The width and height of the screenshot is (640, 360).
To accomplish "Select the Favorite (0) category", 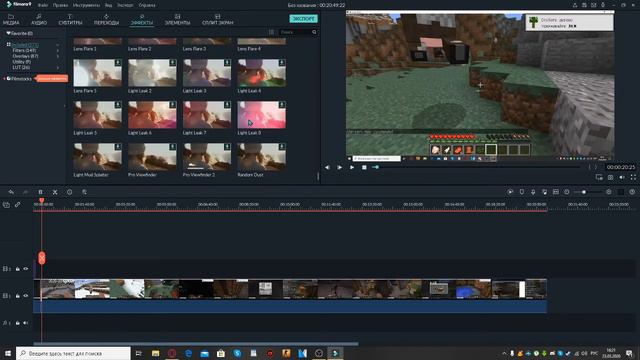I will (19, 33).
